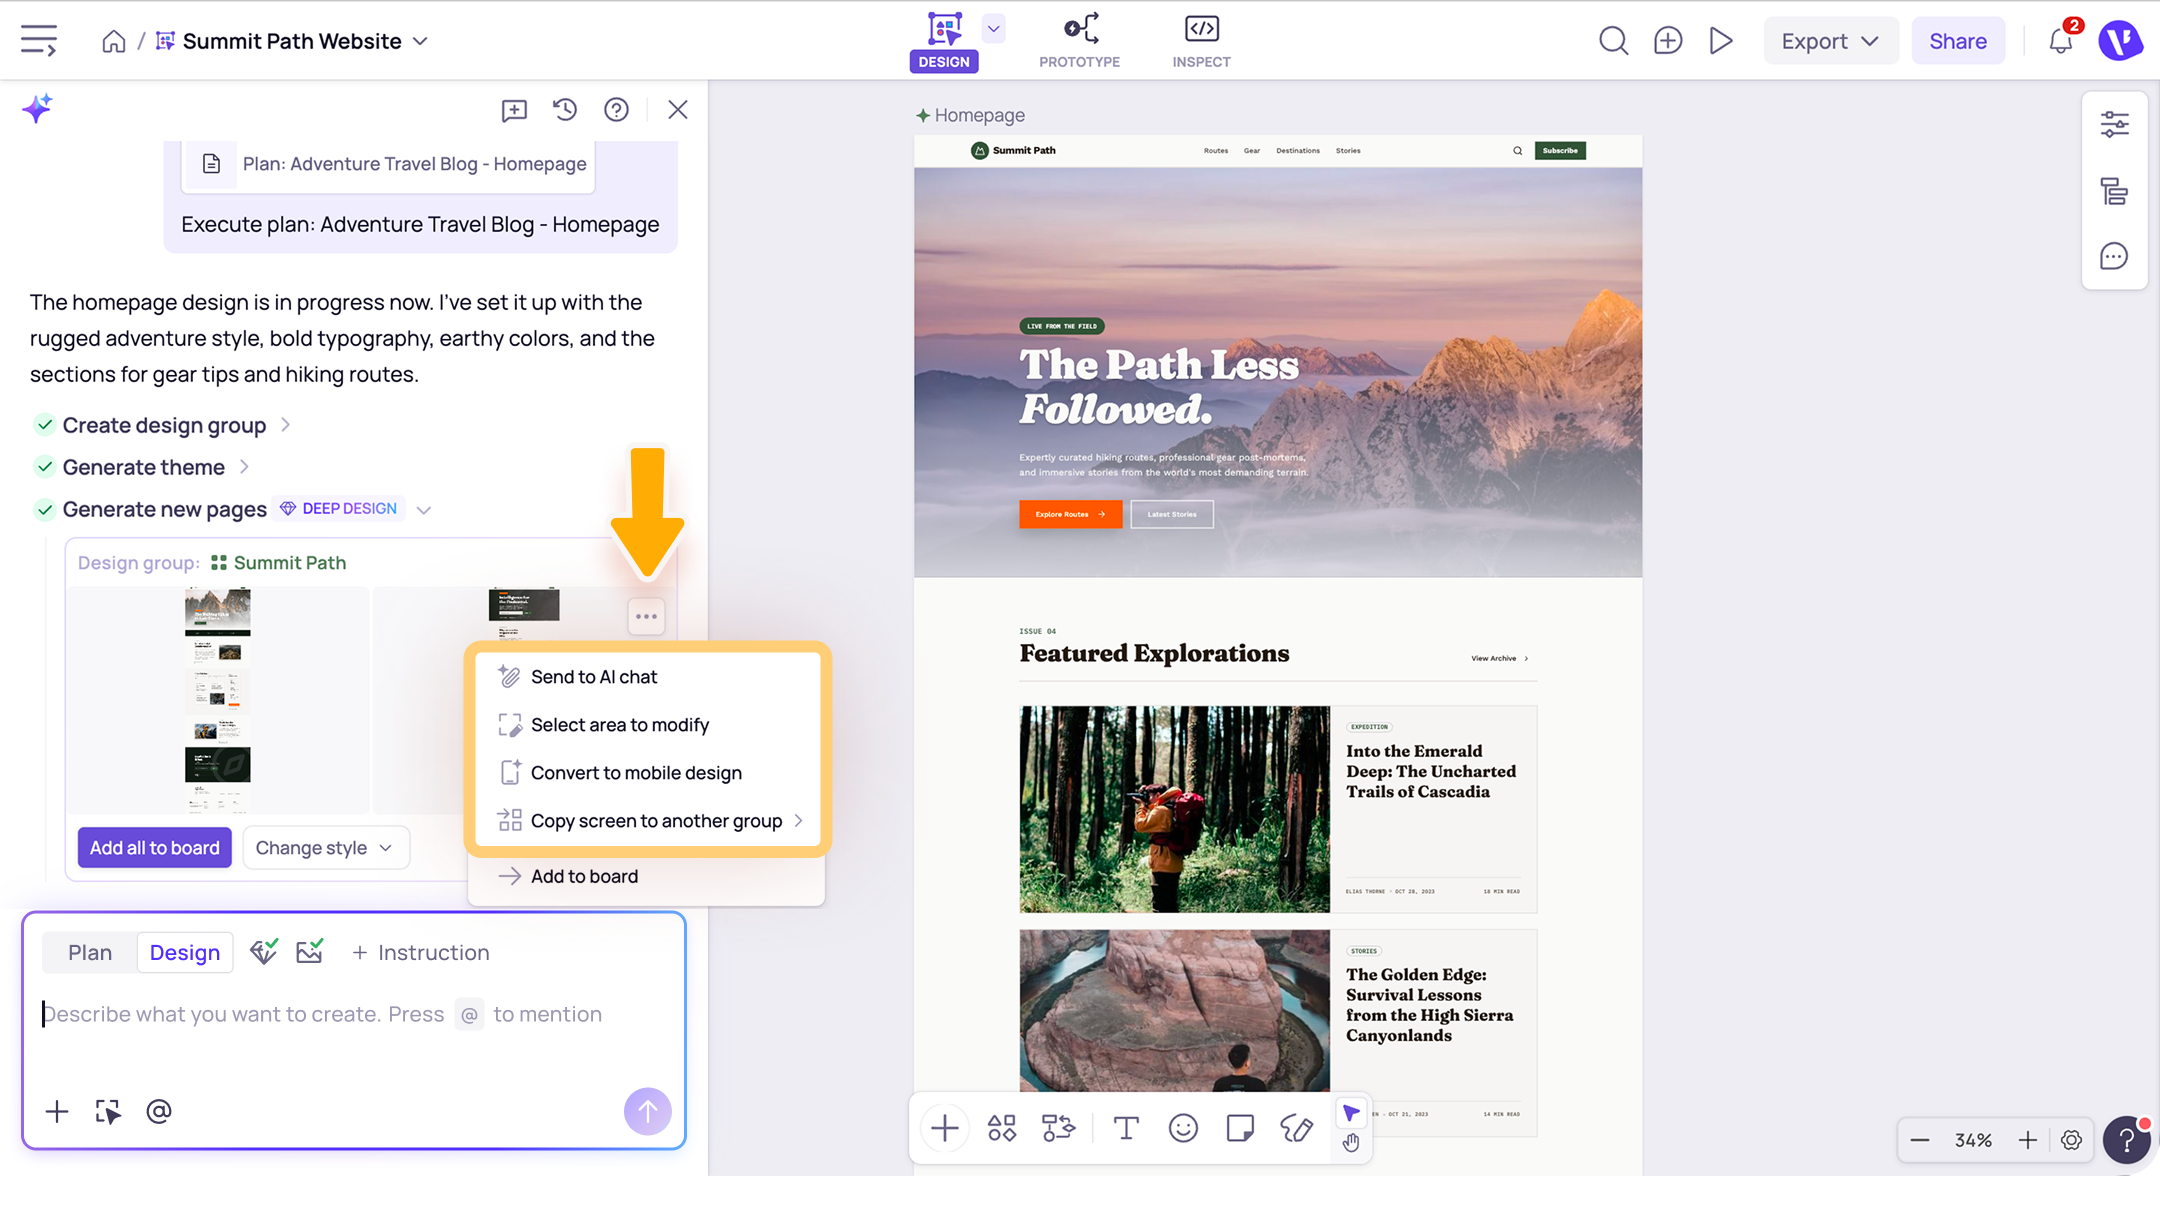Select the Text tool
The height and width of the screenshot is (1214, 2160).
click(1126, 1129)
